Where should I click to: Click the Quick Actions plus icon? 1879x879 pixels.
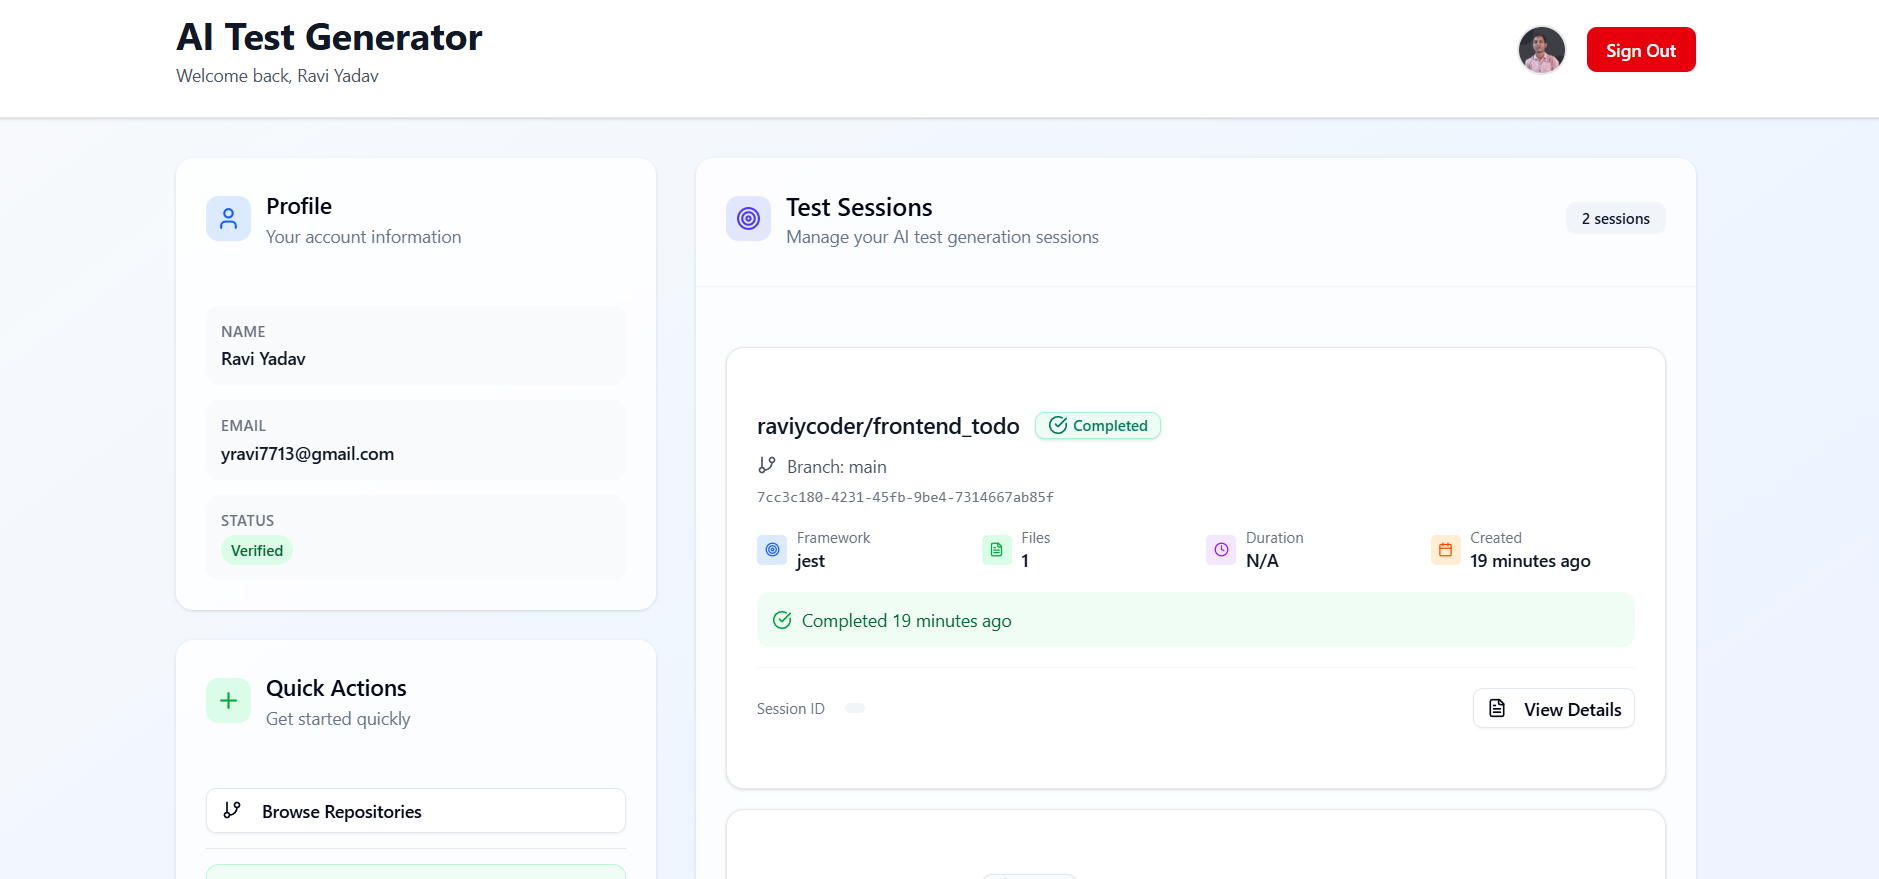[228, 700]
